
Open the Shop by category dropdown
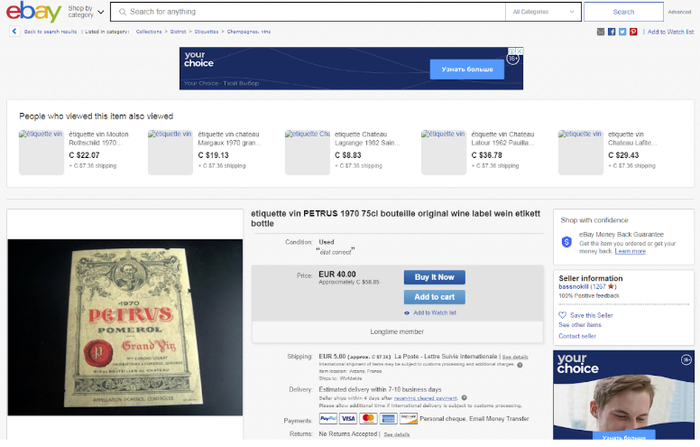86,12
